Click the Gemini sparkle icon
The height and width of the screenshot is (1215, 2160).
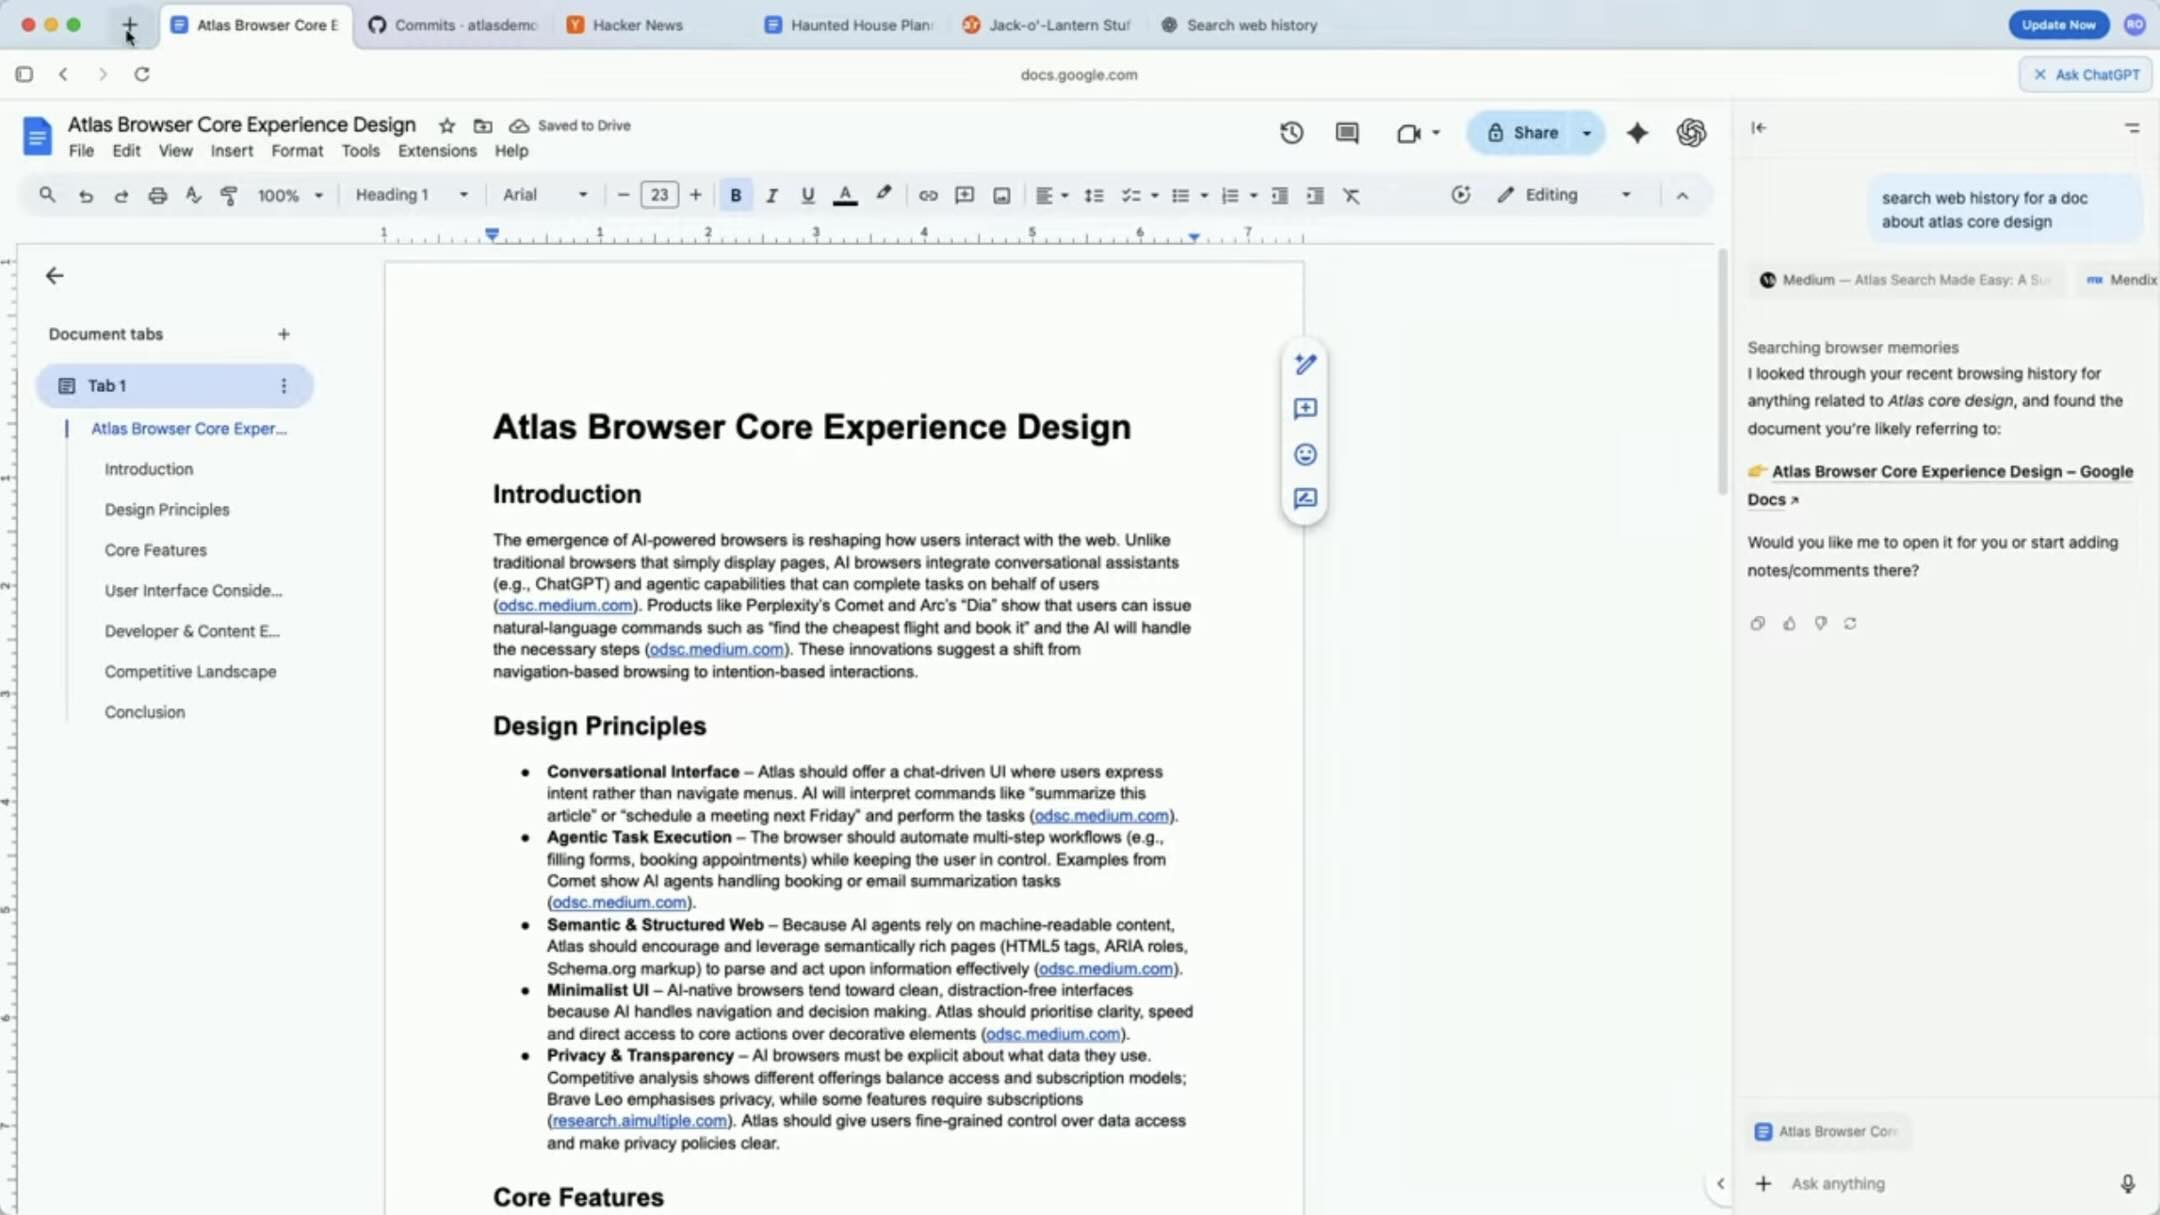click(x=1637, y=132)
